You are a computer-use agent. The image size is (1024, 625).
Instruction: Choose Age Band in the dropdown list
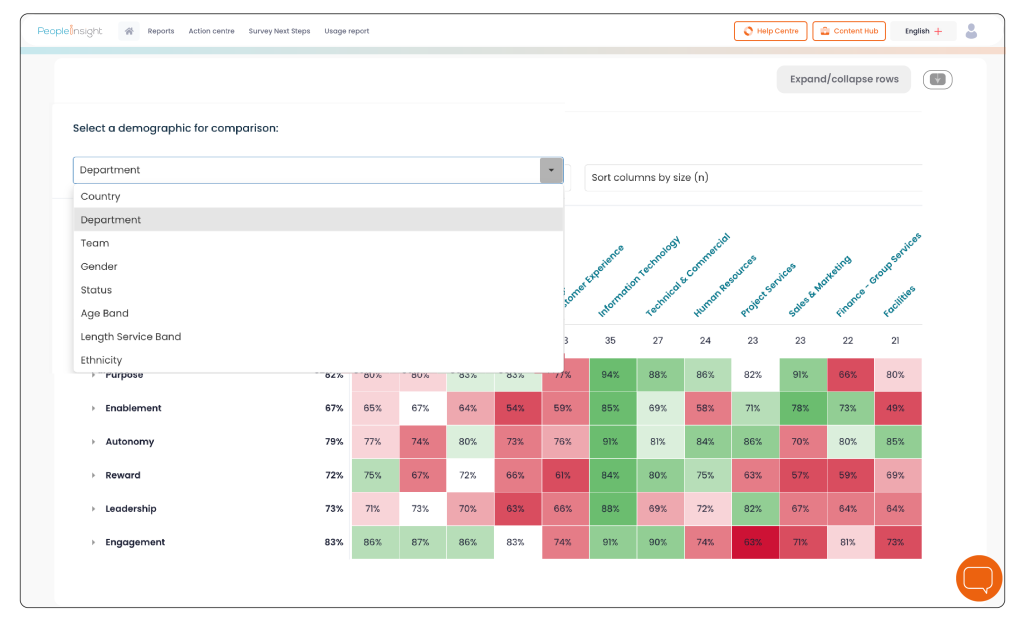coord(105,314)
